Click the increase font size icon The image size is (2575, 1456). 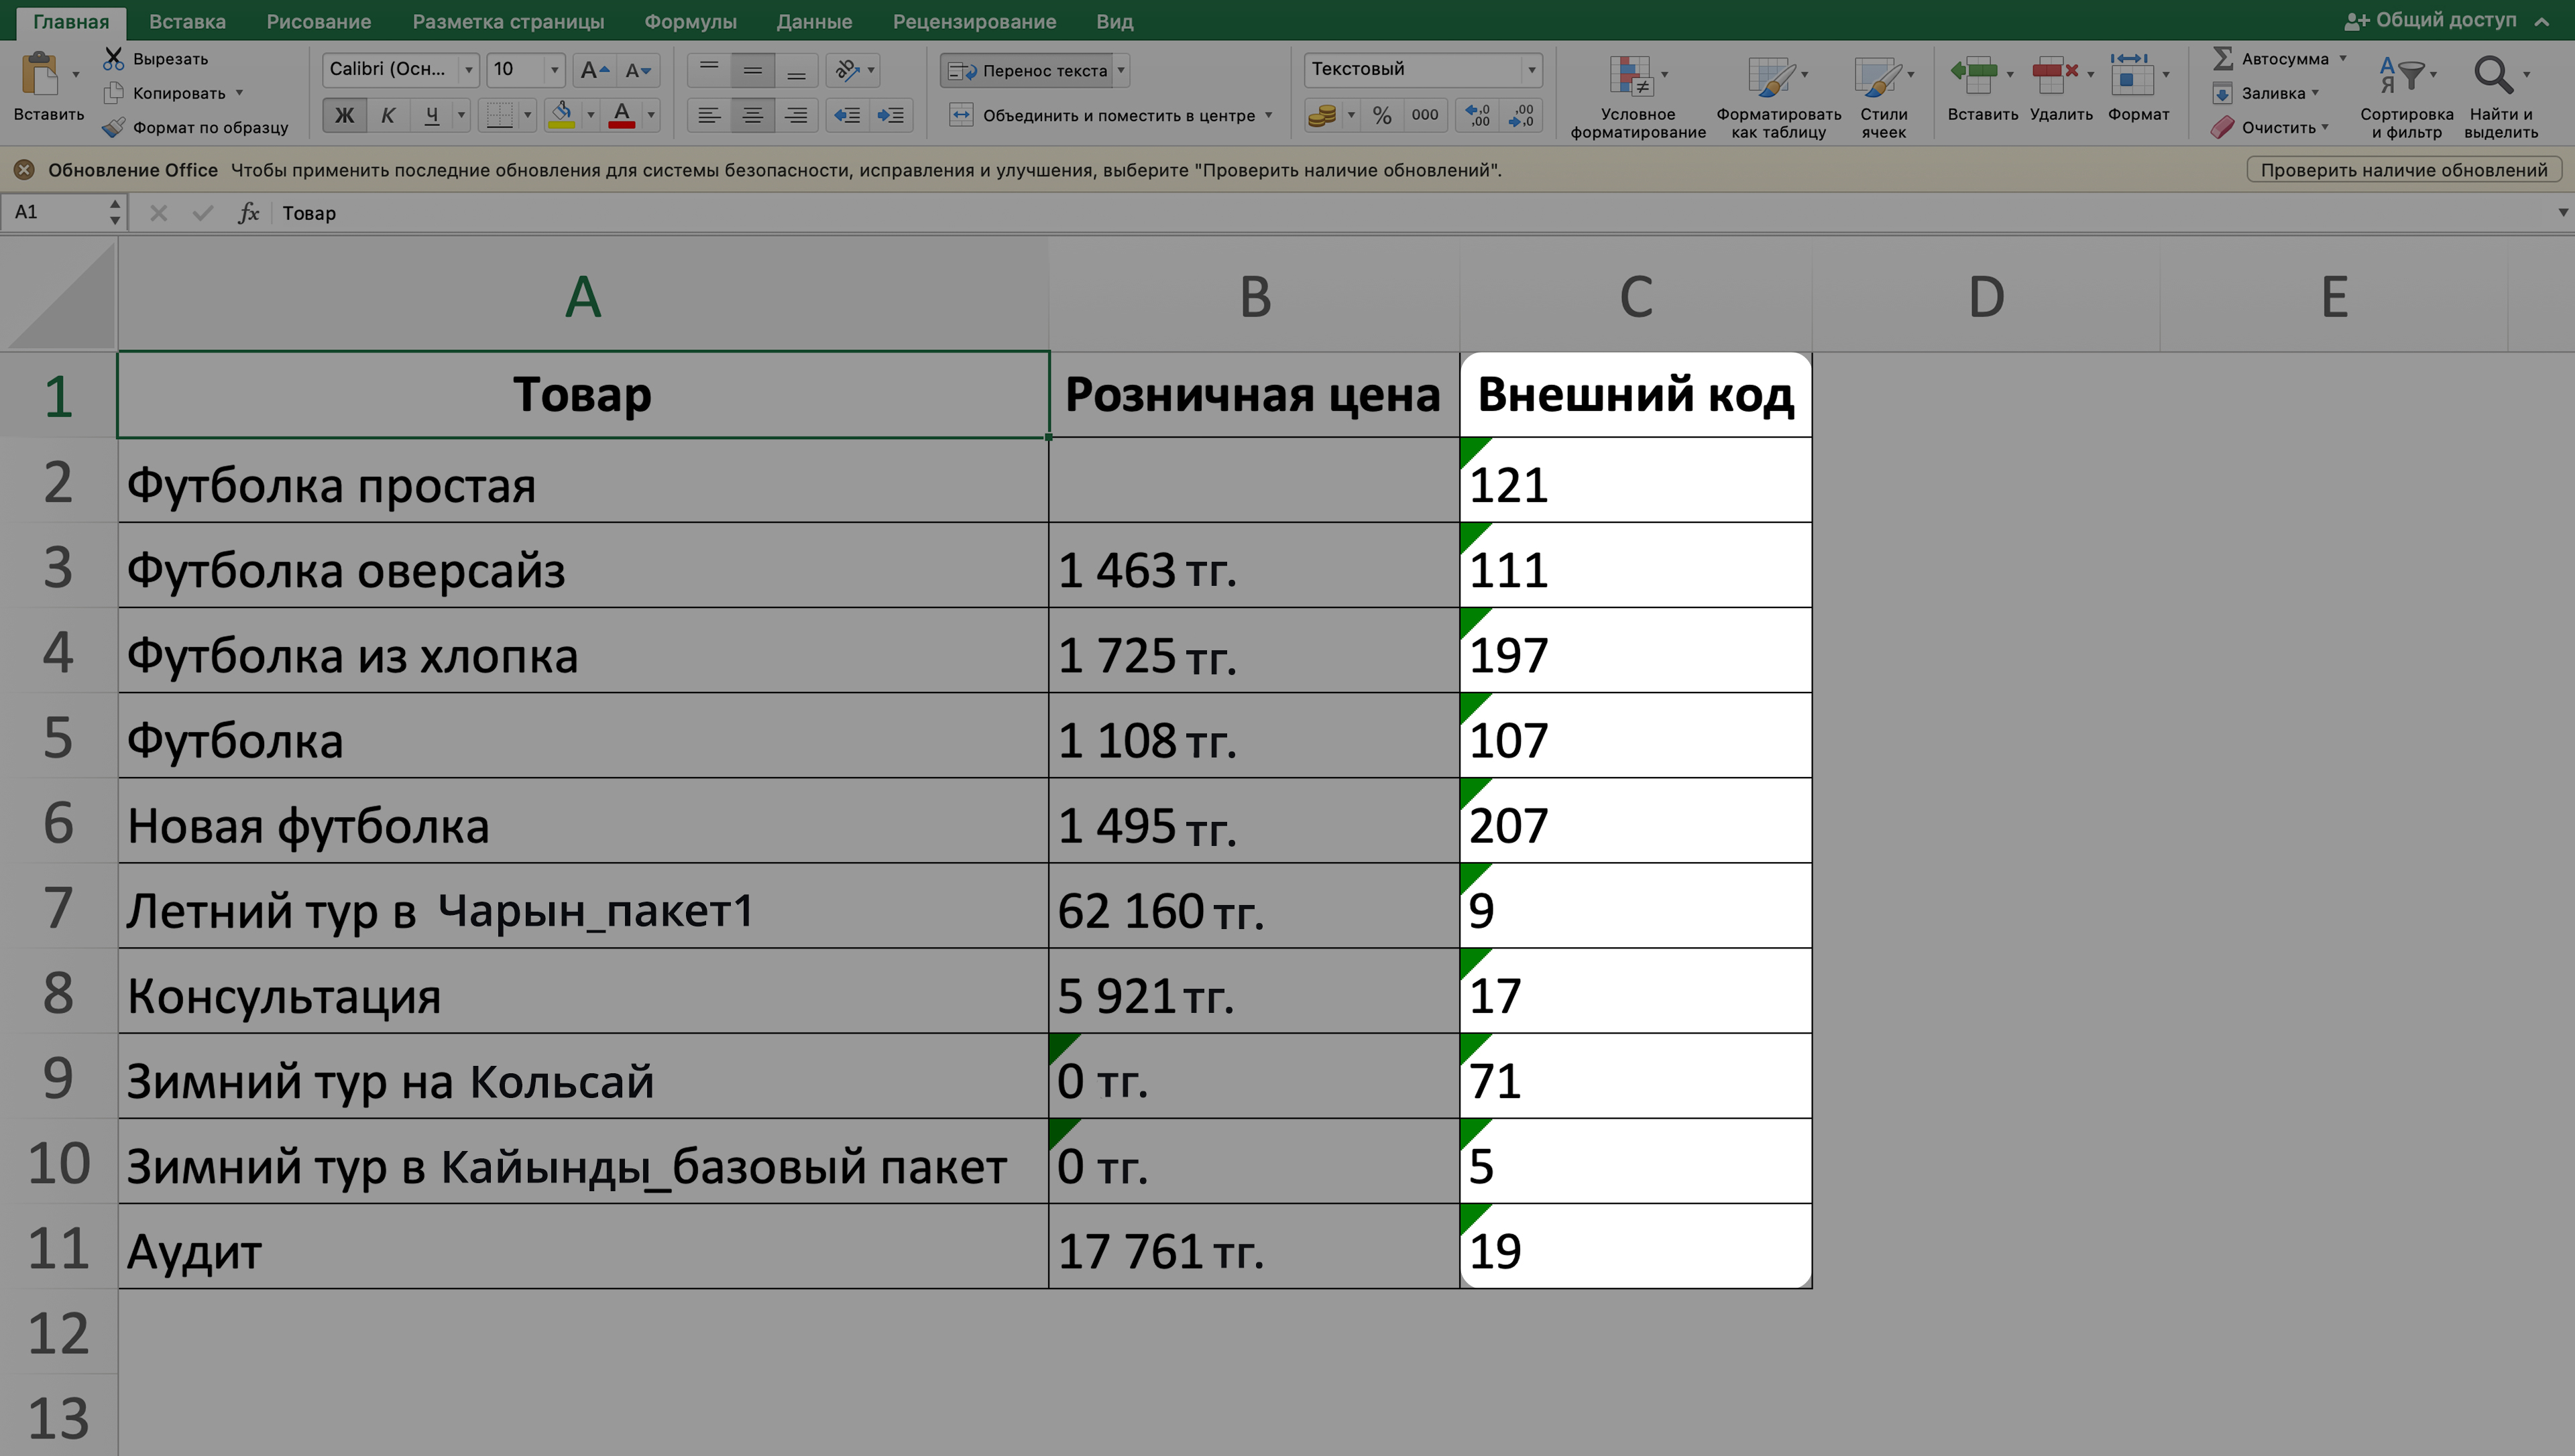click(594, 70)
